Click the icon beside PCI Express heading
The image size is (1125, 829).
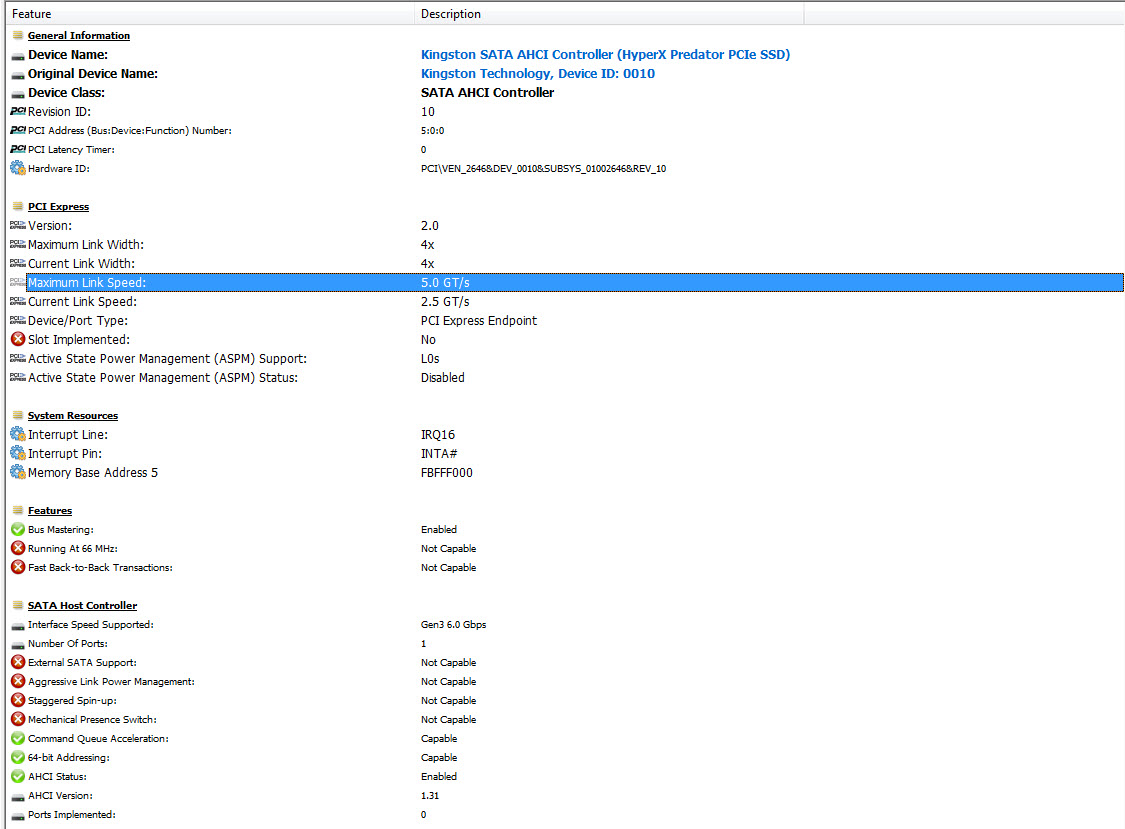click(18, 206)
